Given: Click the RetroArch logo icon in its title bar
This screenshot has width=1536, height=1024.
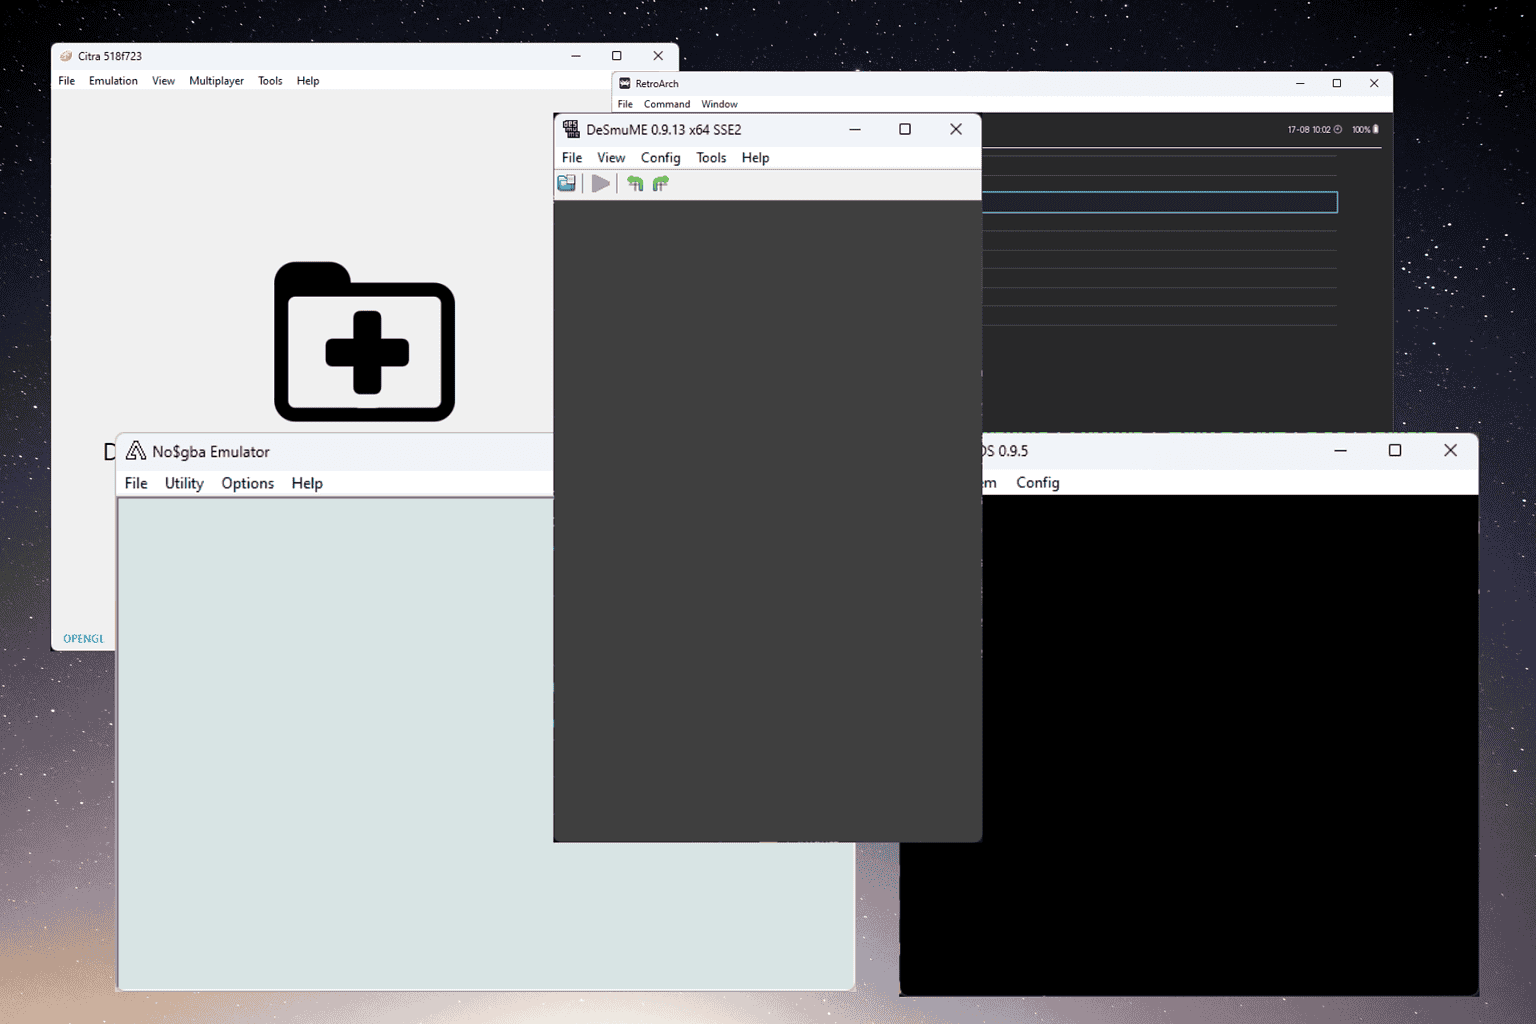Looking at the screenshot, I should coord(625,83).
